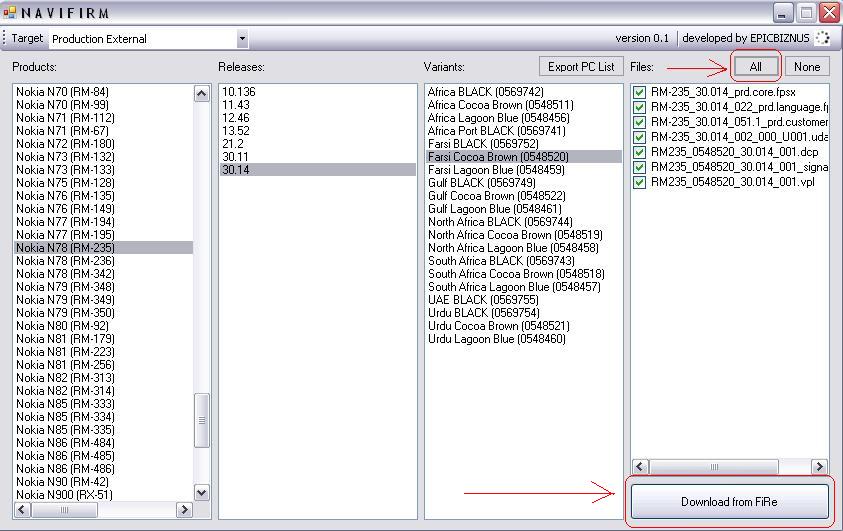This screenshot has width=843, height=531.
Task: Uncheck RM235_0548520_30.014_001.vpl file
Action: [x=639, y=183]
